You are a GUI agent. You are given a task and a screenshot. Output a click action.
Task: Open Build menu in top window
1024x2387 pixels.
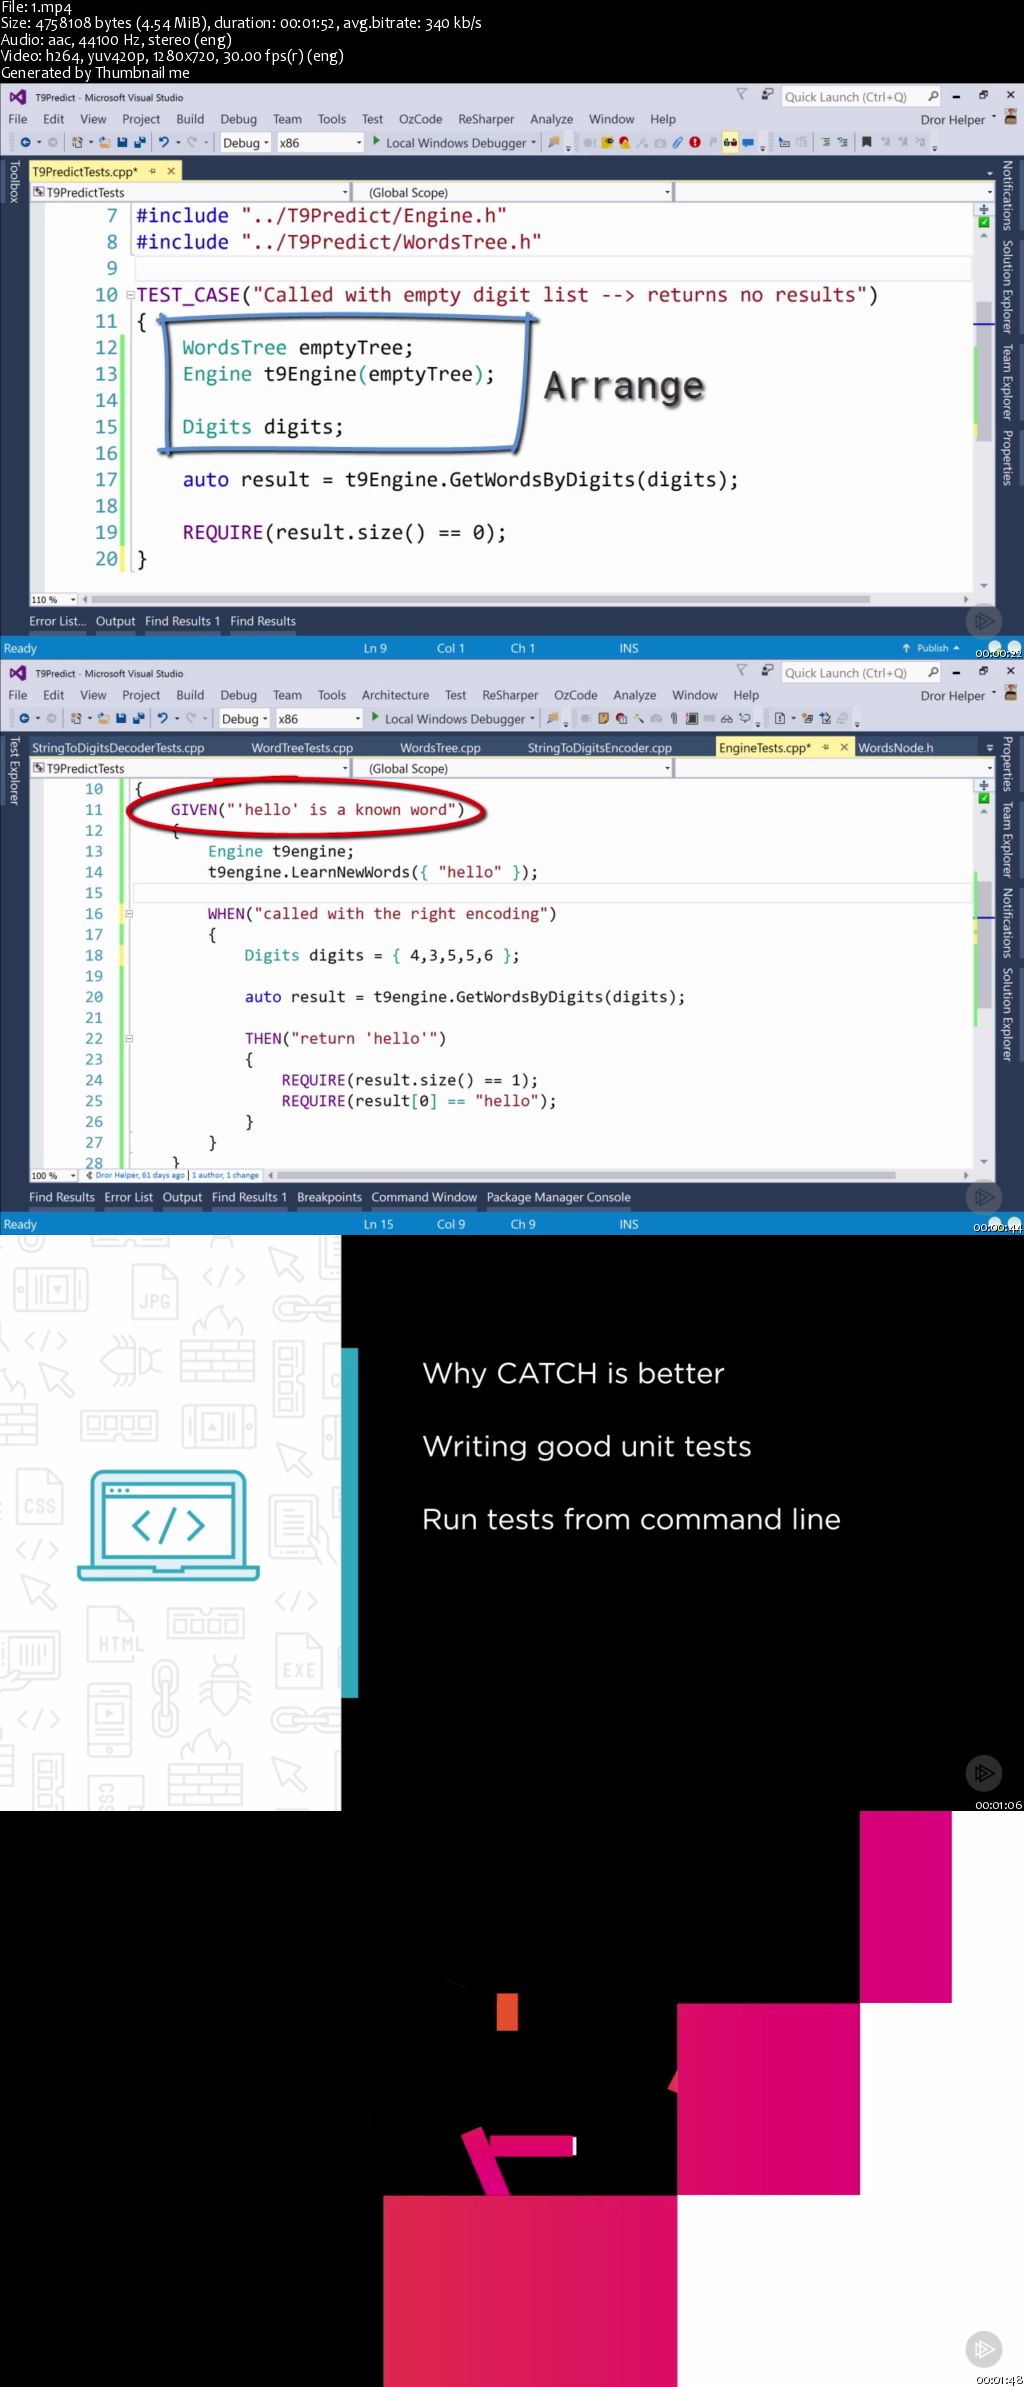190,119
